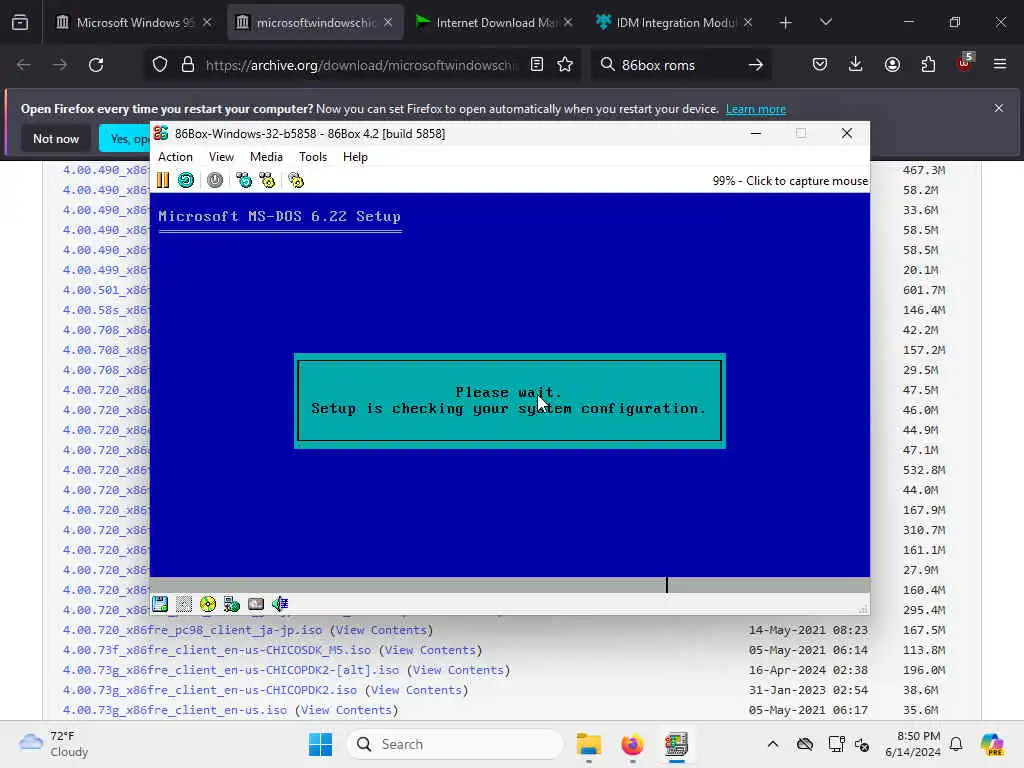This screenshot has width=1024, height=768.
Task: Open the Action menu in 86Box
Action: click(x=175, y=157)
